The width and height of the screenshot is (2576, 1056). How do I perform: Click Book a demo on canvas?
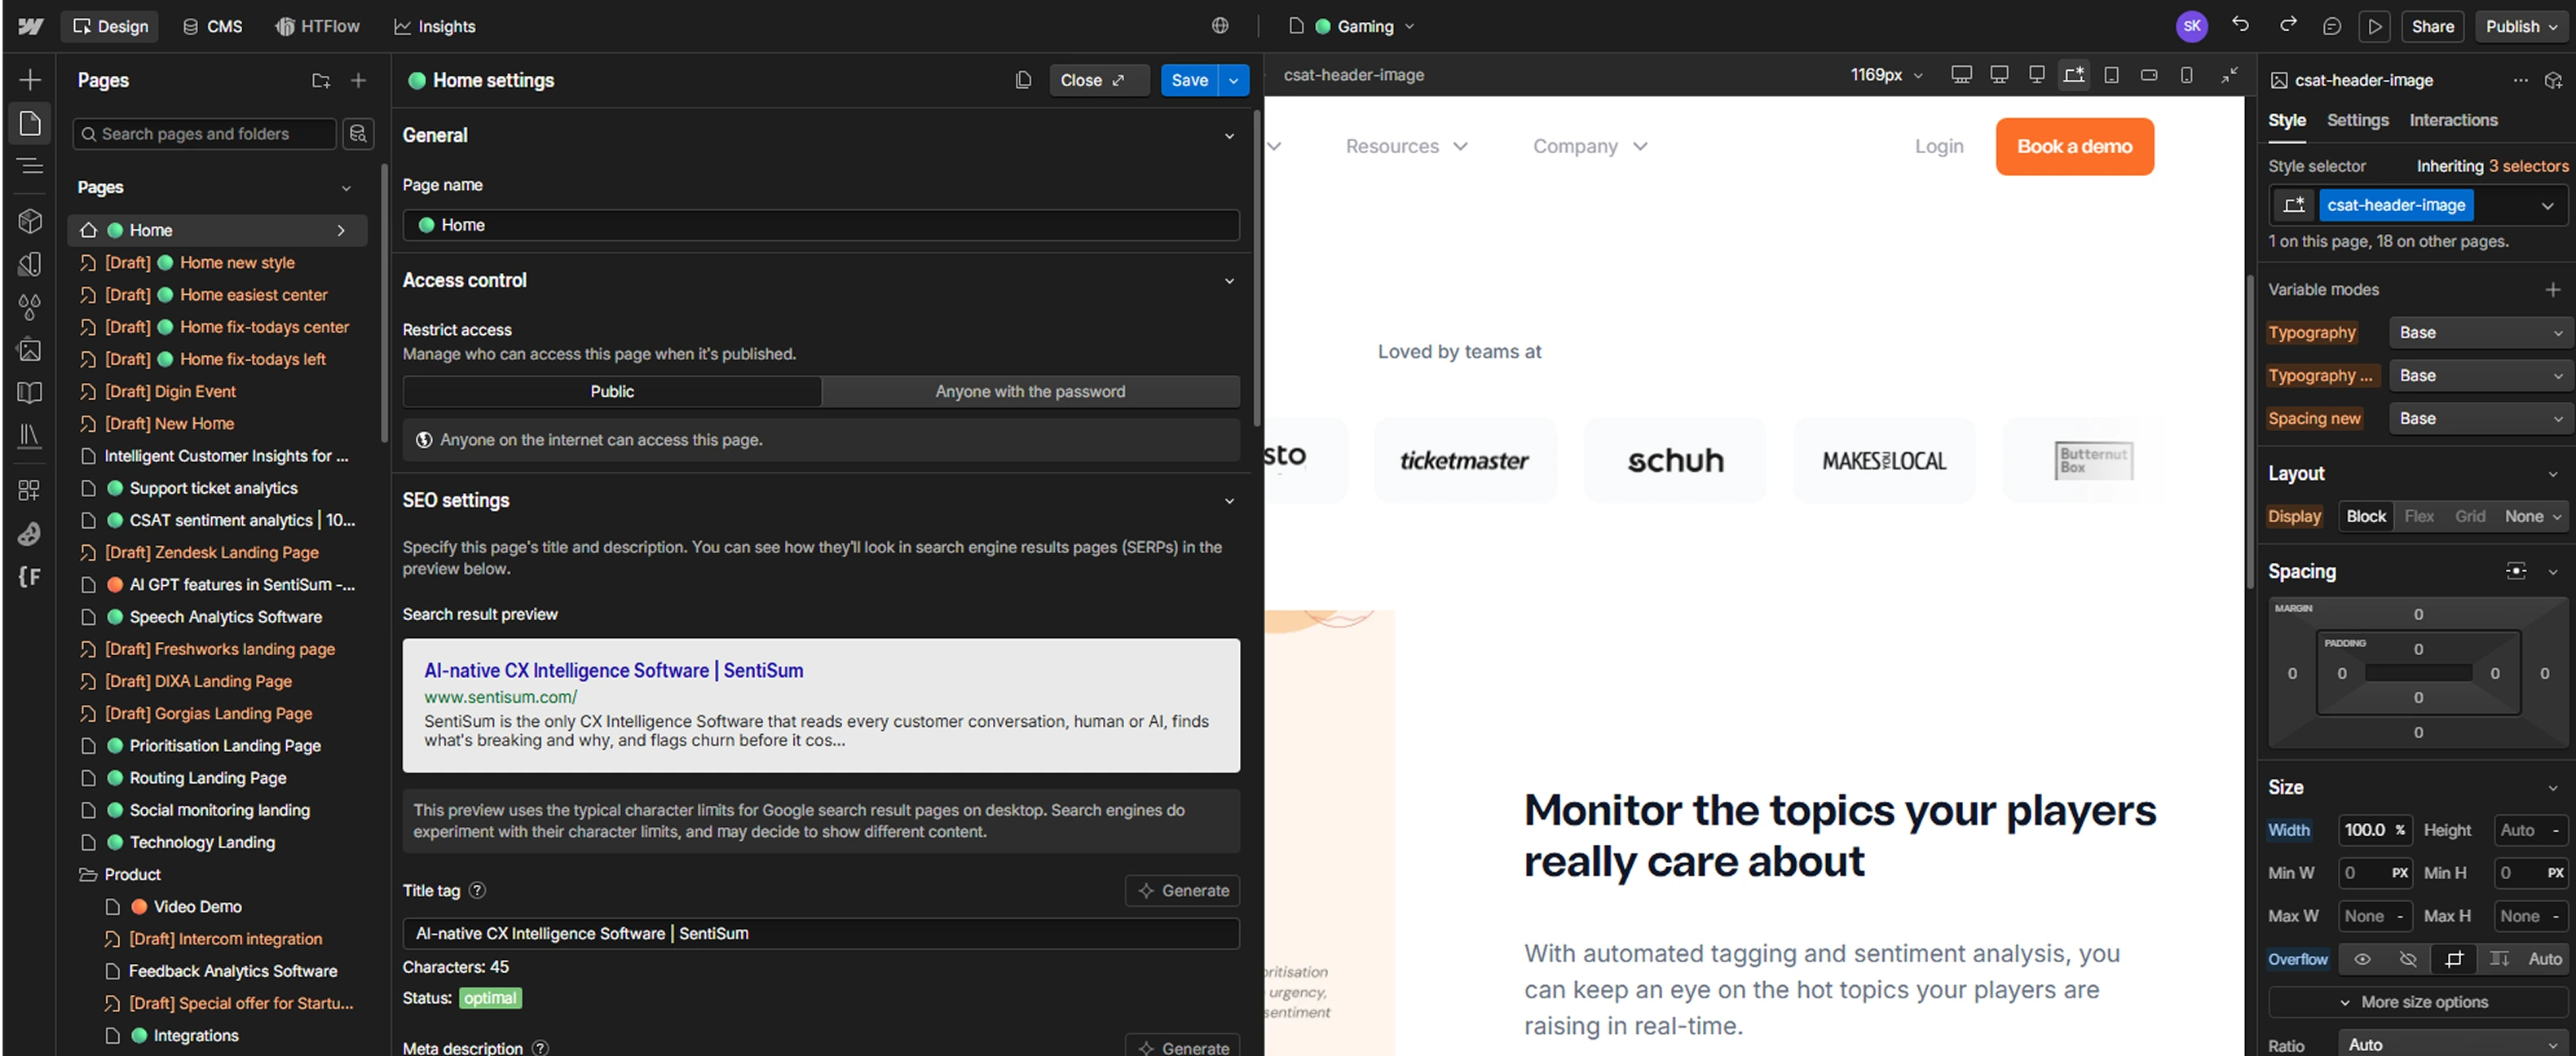pos(2074,147)
